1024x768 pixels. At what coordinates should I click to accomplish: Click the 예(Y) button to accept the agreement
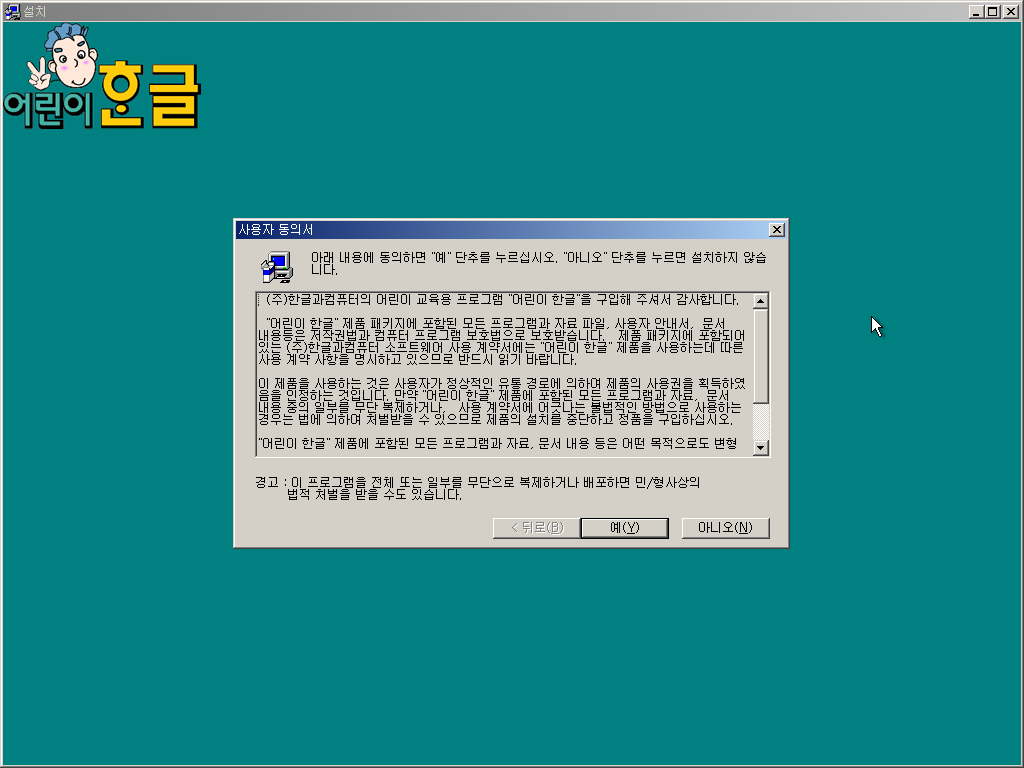pyautogui.click(x=624, y=528)
